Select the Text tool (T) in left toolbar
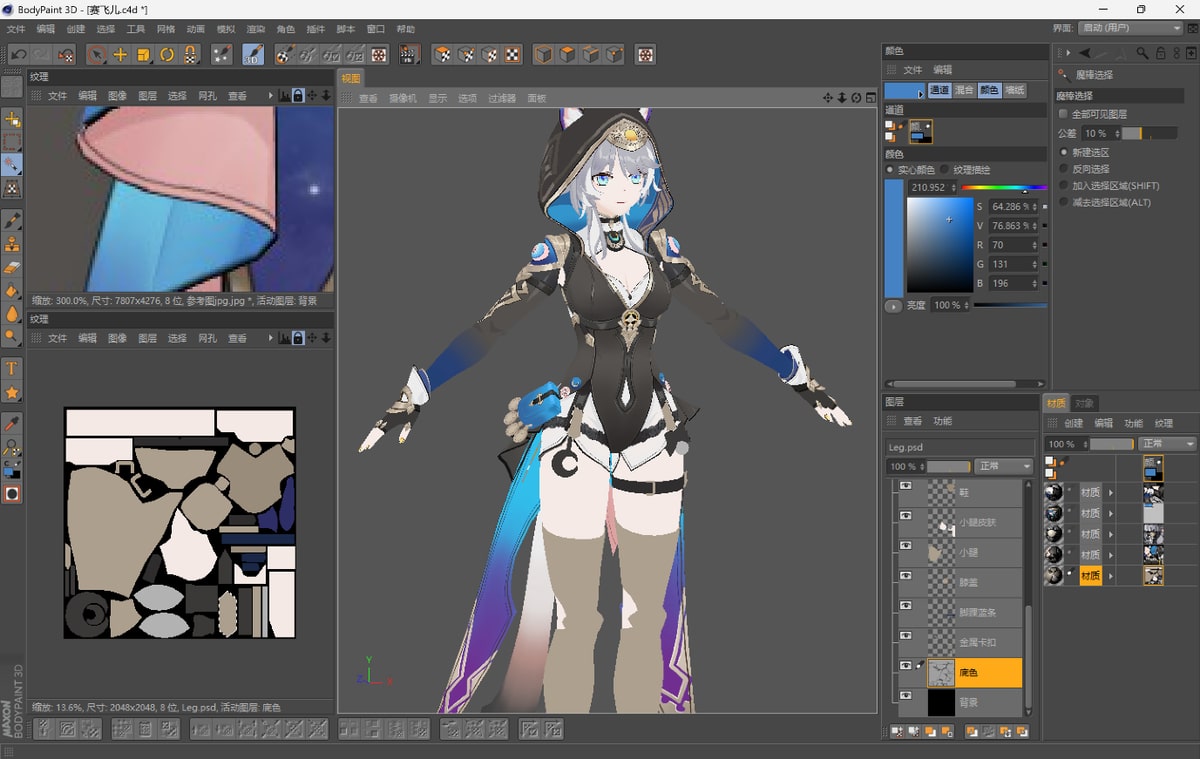 (x=12, y=368)
